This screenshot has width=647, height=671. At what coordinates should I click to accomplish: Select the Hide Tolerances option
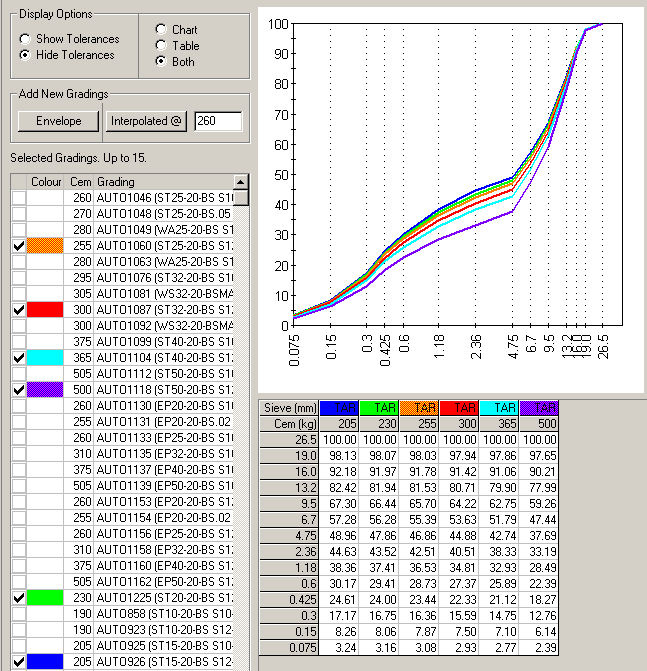click(25, 55)
